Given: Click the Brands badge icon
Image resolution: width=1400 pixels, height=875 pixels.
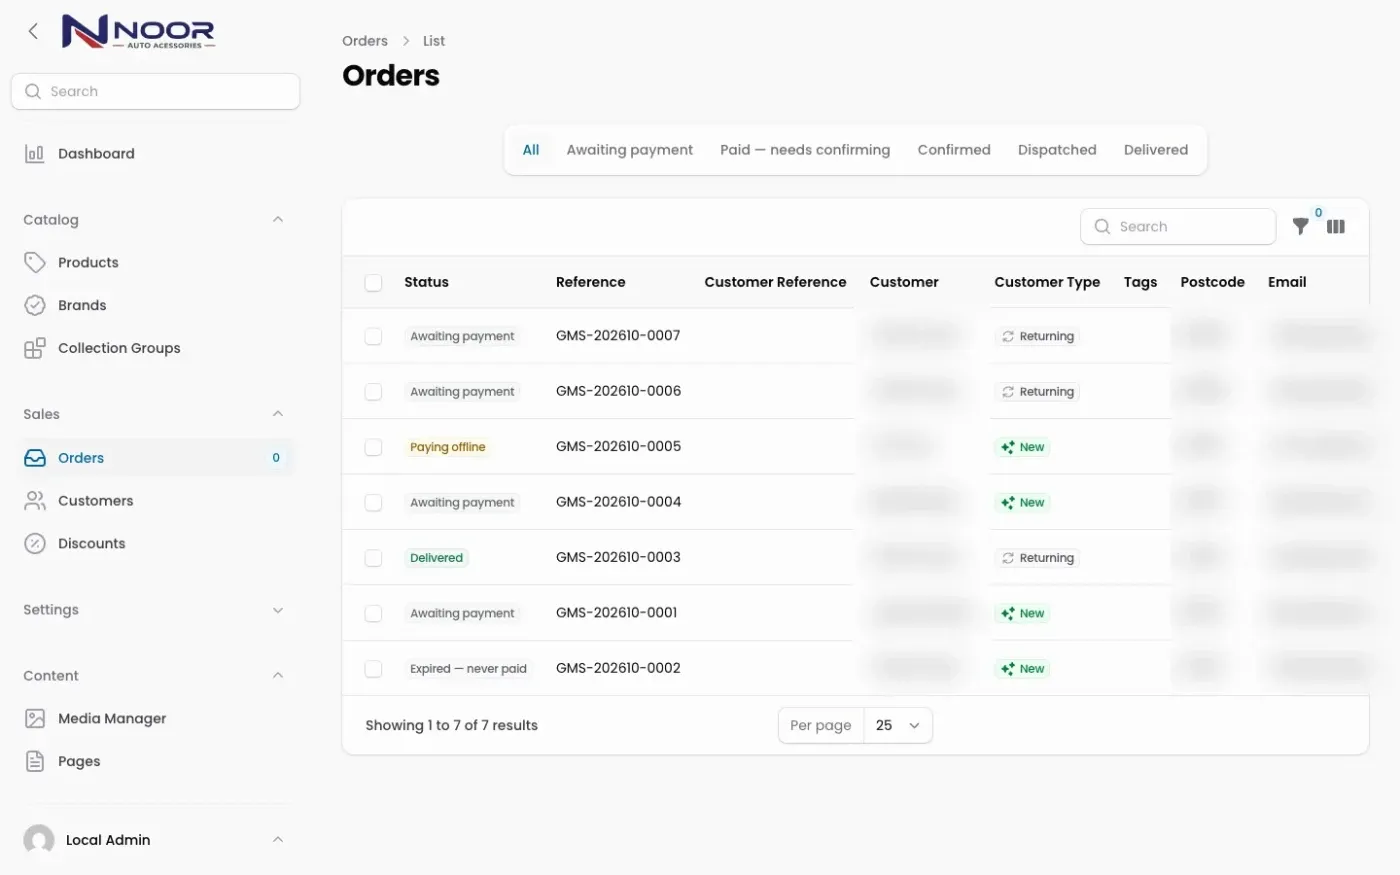Looking at the screenshot, I should click(35, 306).
